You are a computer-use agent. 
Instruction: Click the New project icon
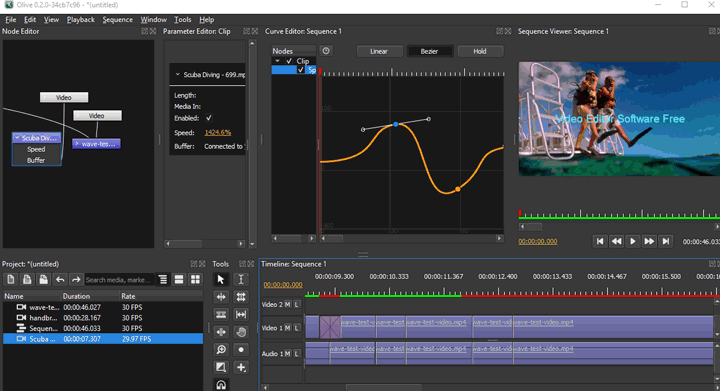[11, 279]
